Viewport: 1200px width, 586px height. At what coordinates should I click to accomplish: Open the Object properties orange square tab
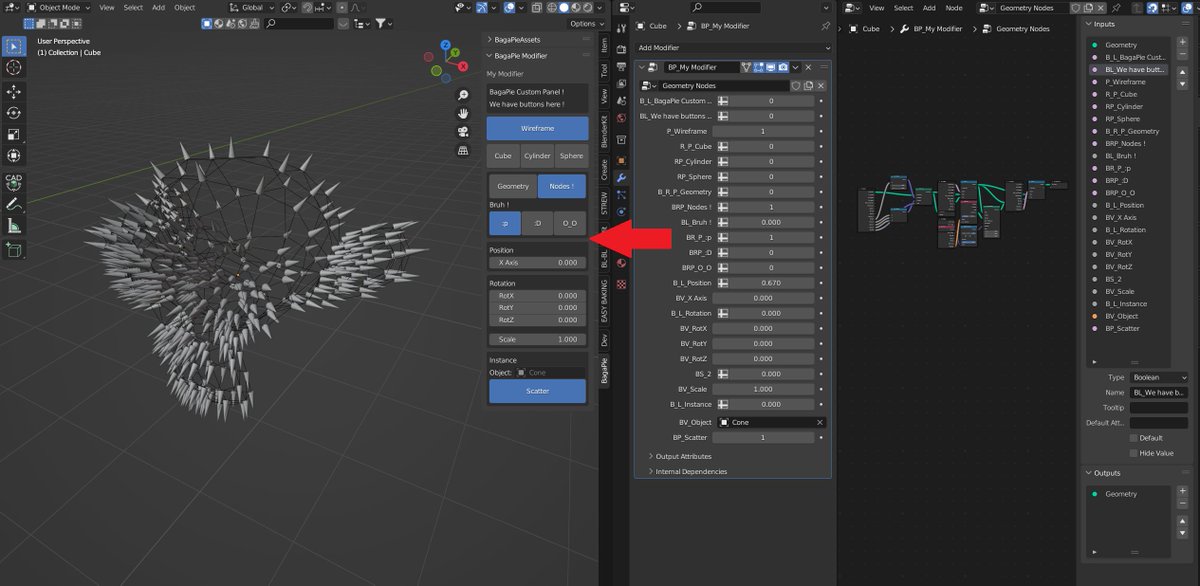pos(621,160)
